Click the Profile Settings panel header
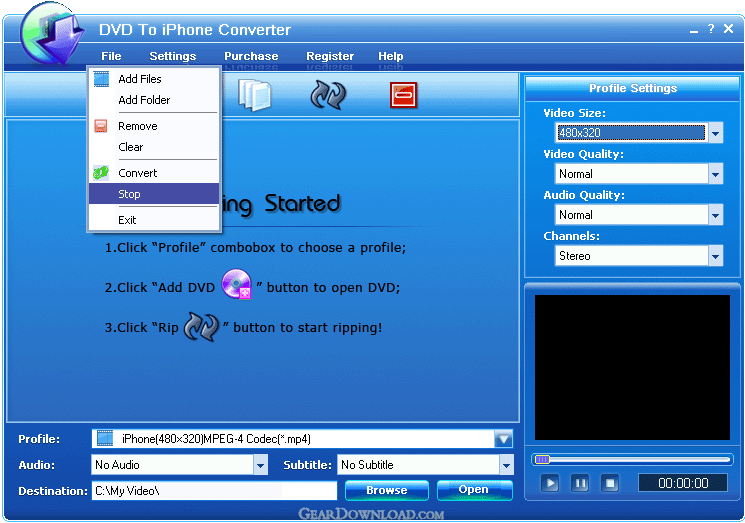Viewport: 745px width, 523px height. coord(633,88)
